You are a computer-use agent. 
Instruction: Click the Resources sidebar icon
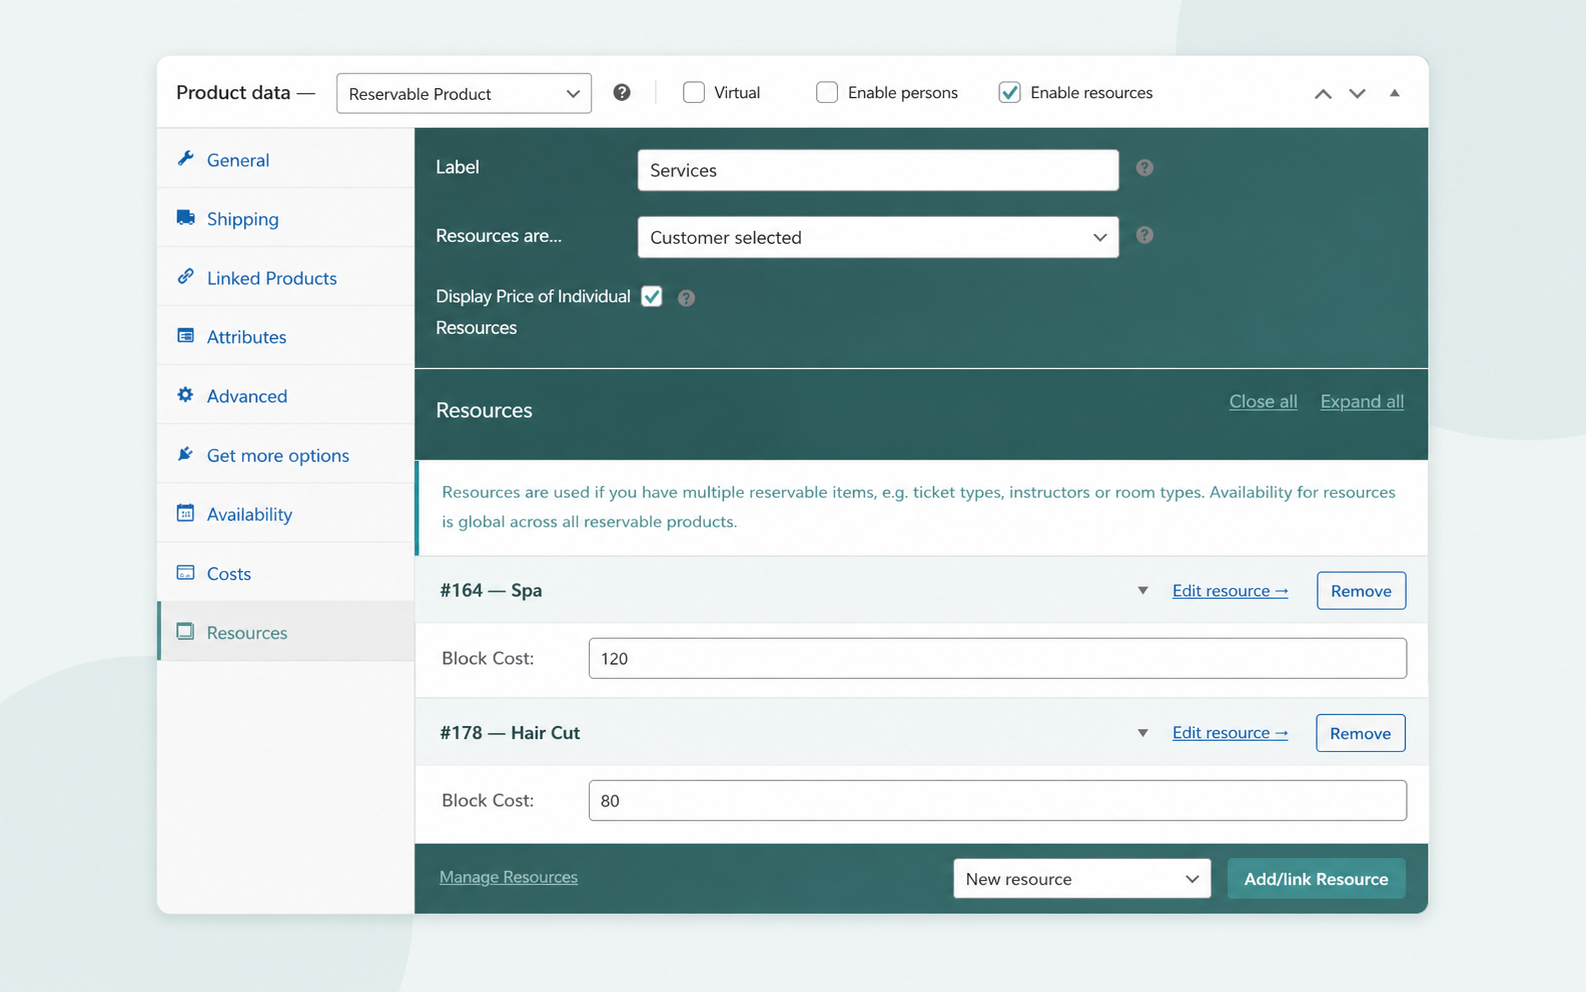tap(185, 631)
